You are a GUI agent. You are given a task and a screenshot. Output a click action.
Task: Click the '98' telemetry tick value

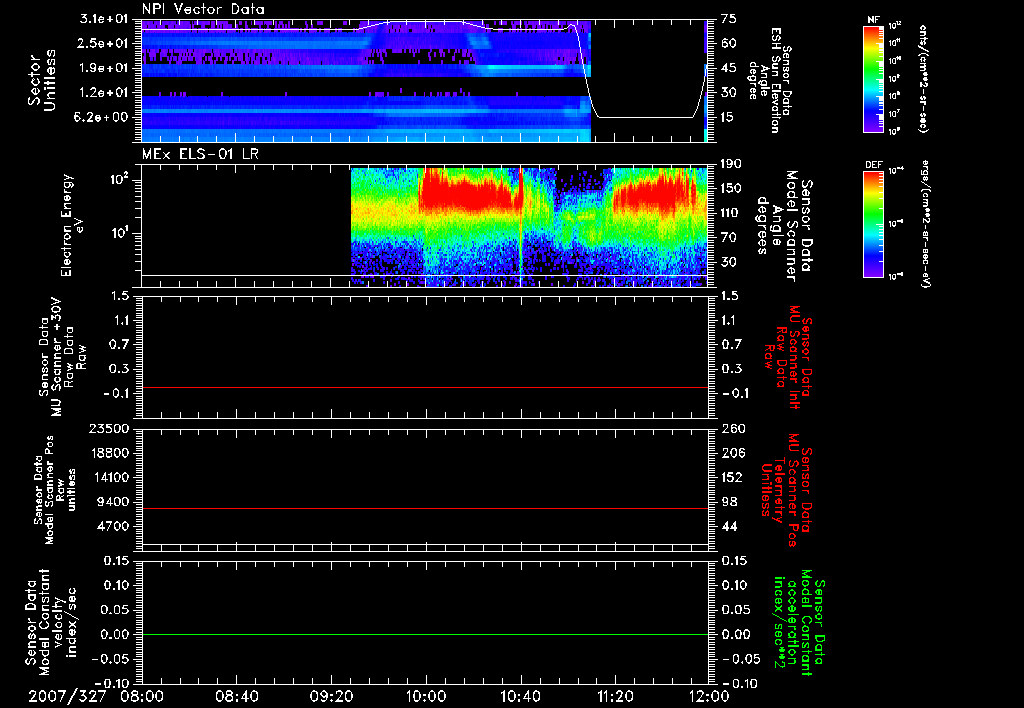coord(729,502)
